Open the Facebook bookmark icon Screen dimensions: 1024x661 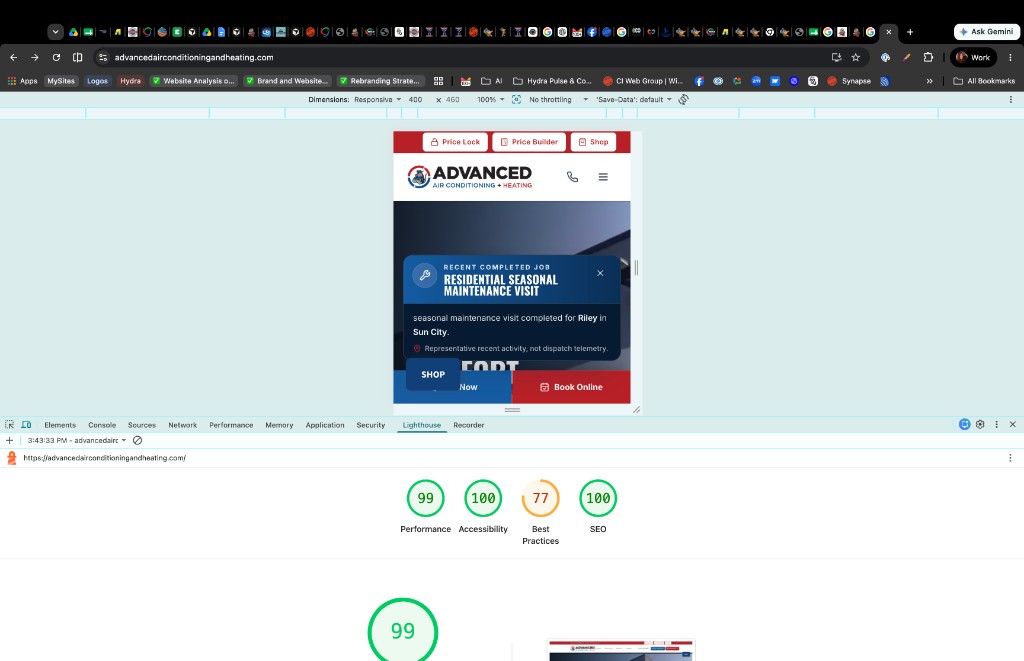coord(699,81)
